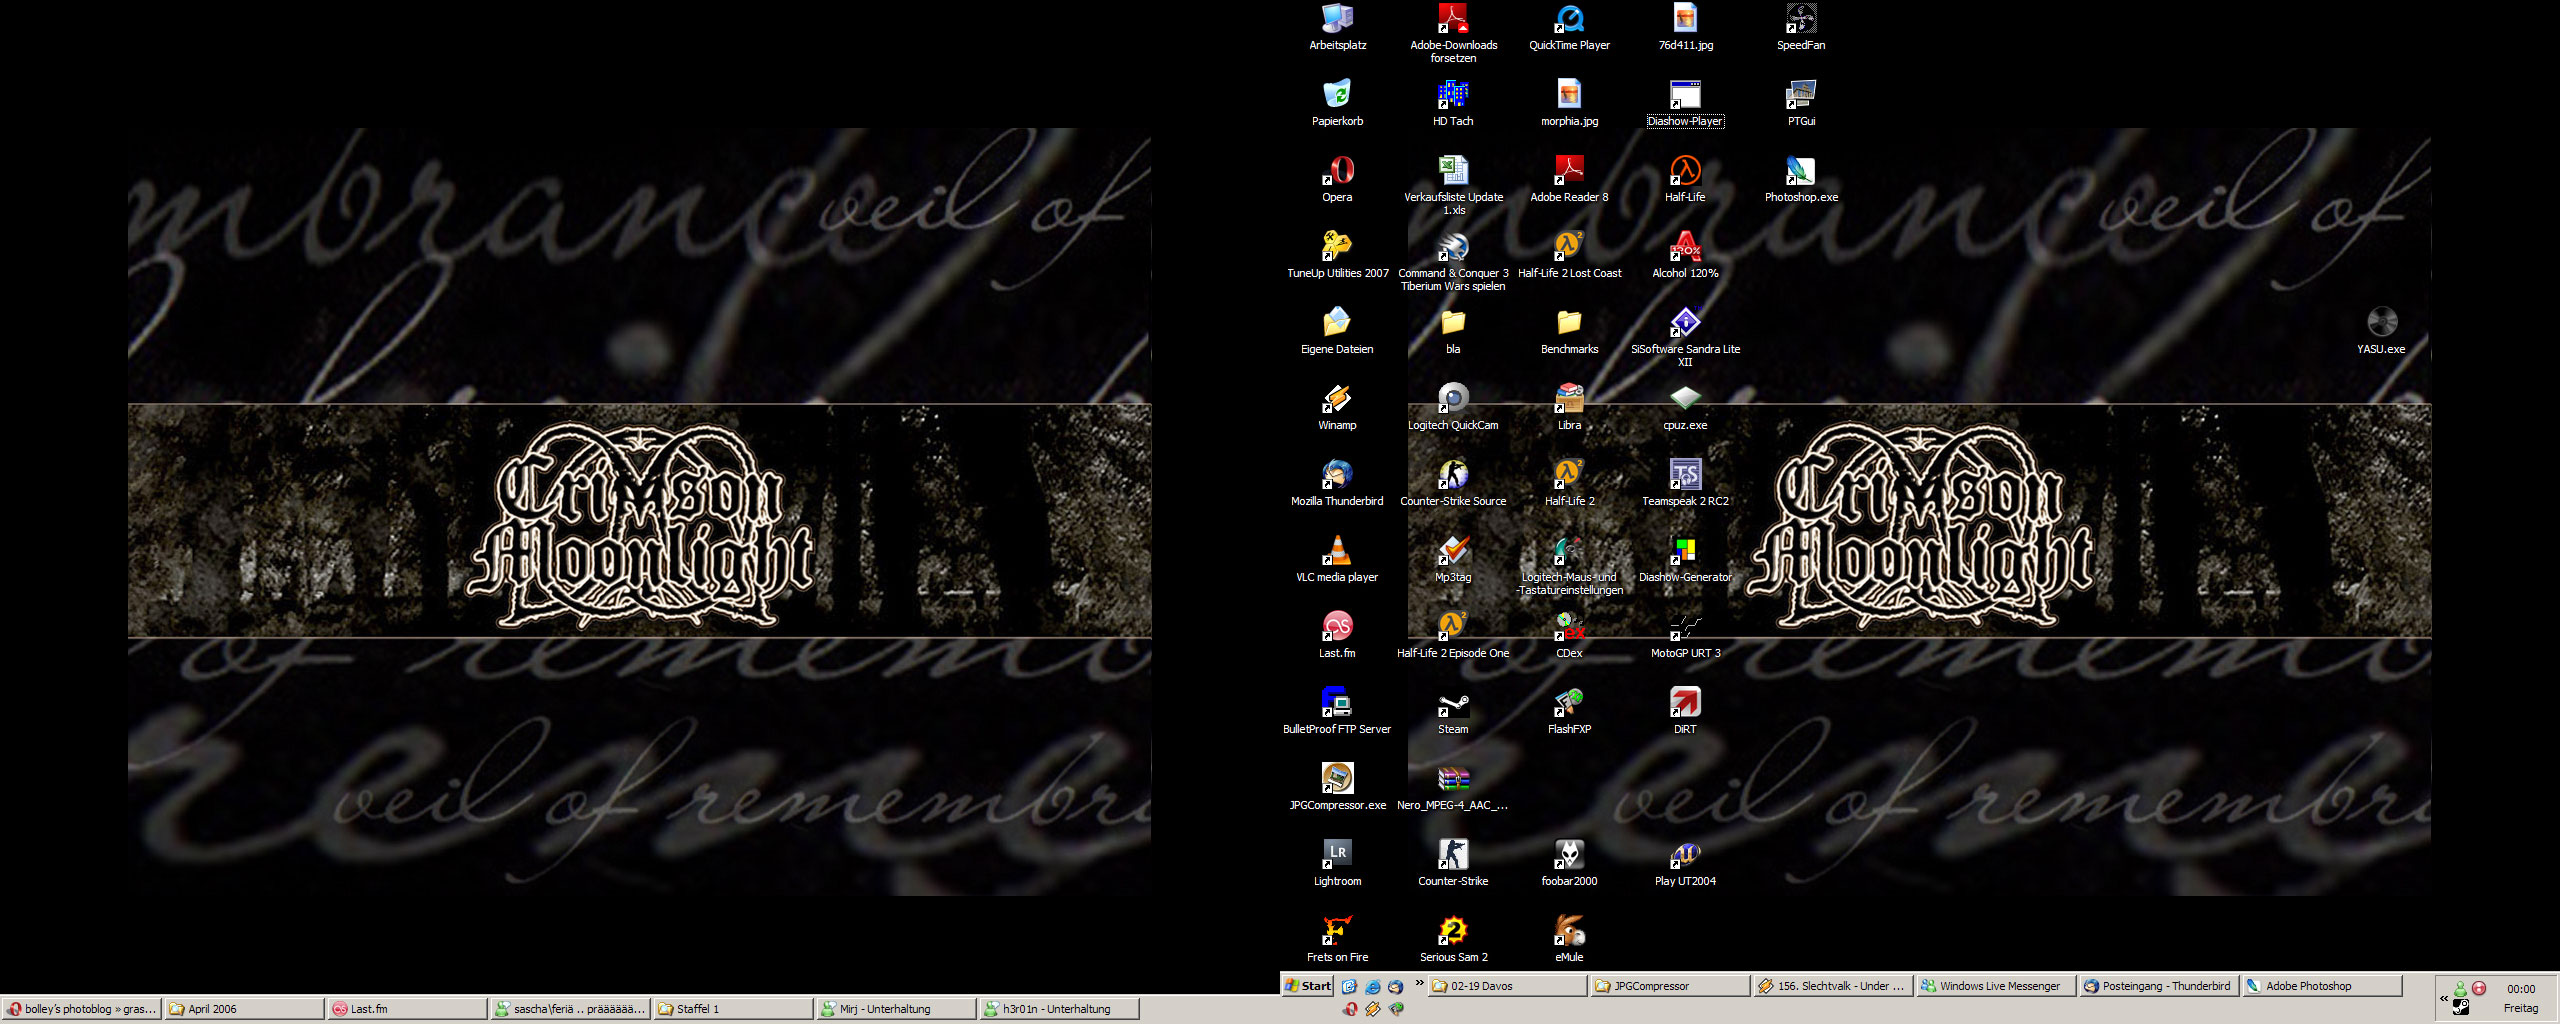This screenshot has height=1024, width=2560.
Task: Launch the Teamspeak 2 RC2 shortcut
Action: pyautogui.click(x=1685, y=476)
